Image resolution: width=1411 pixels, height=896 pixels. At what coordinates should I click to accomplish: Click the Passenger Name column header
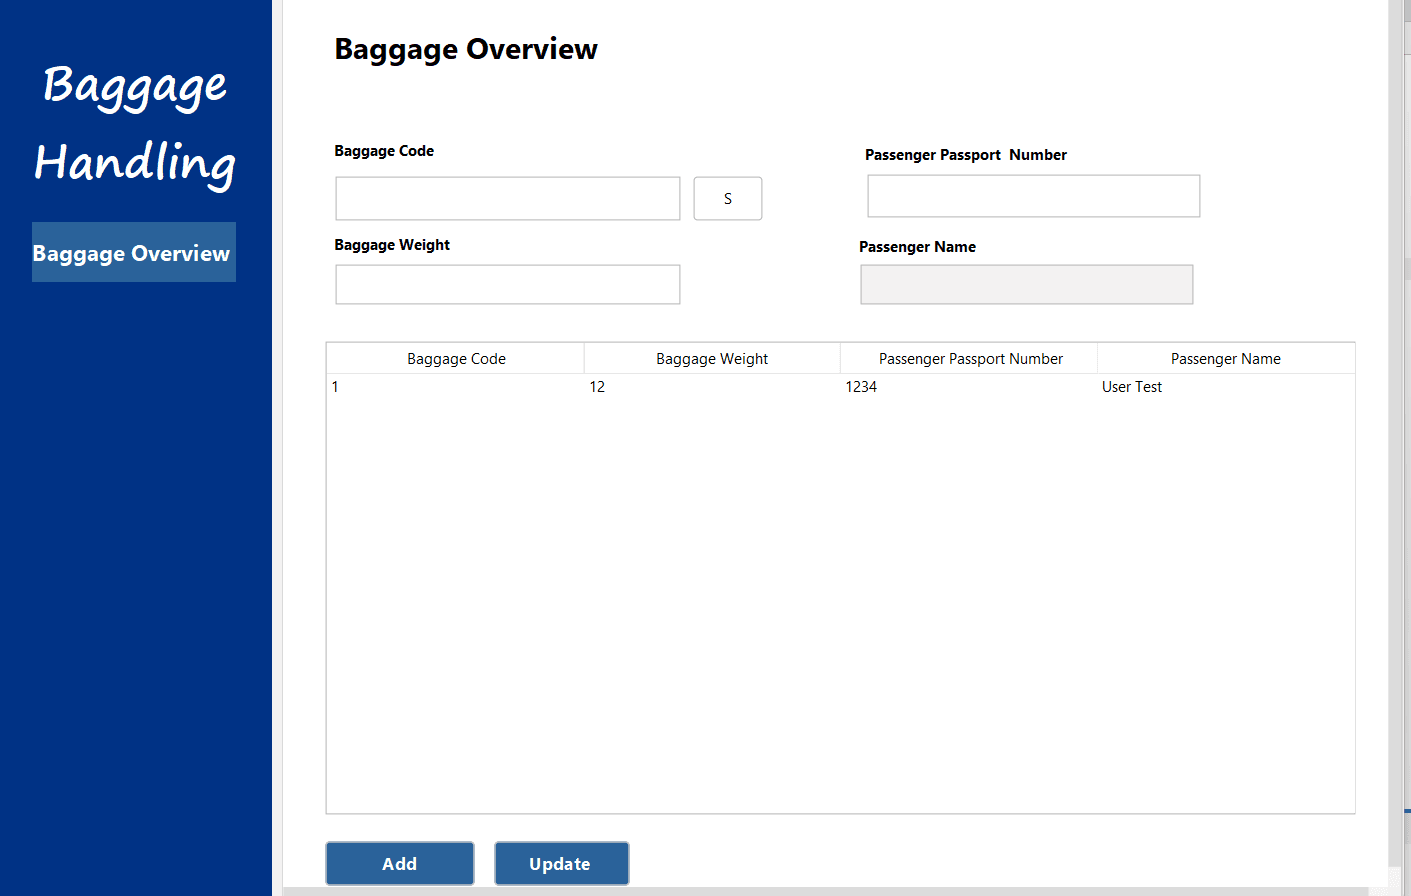pos(1225,357)
